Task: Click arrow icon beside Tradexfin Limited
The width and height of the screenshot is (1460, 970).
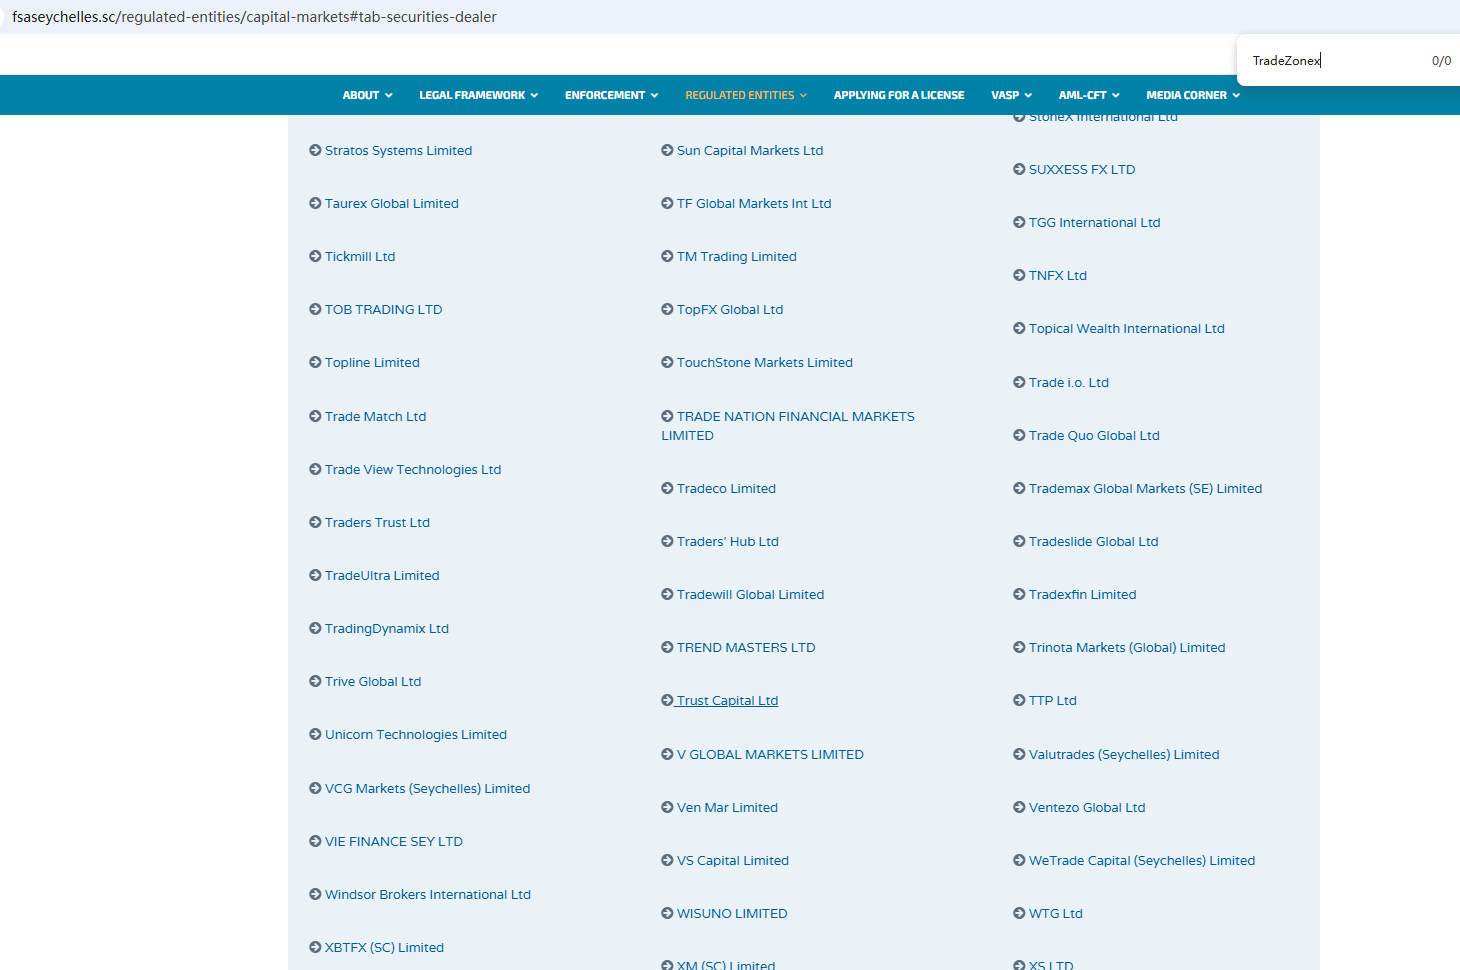Action: point(1019,594)
